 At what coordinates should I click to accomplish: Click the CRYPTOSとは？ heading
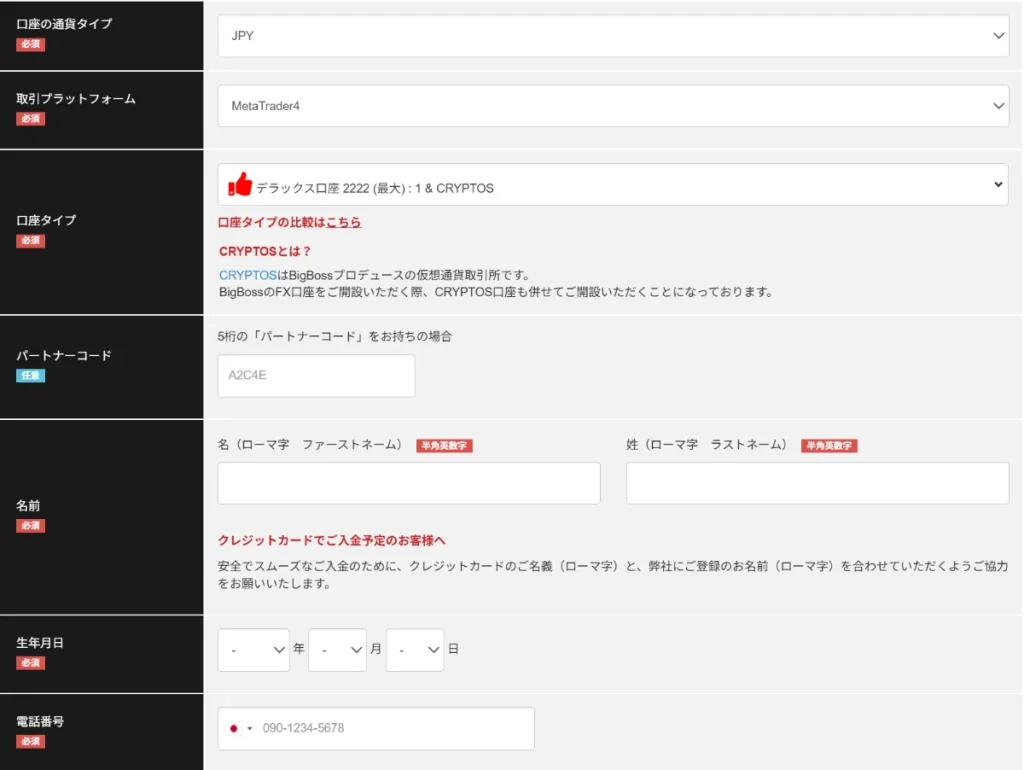click(264, 251)
